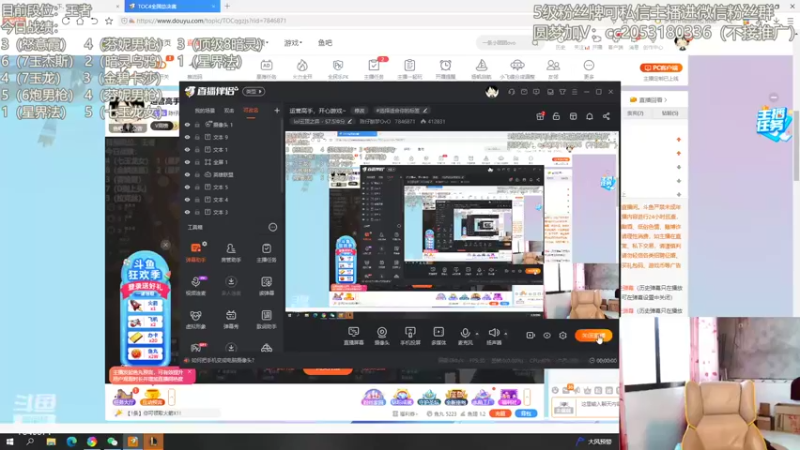
Task: Switch to the orange-highlighted scene tab
Action: click(x=251, y=111)
